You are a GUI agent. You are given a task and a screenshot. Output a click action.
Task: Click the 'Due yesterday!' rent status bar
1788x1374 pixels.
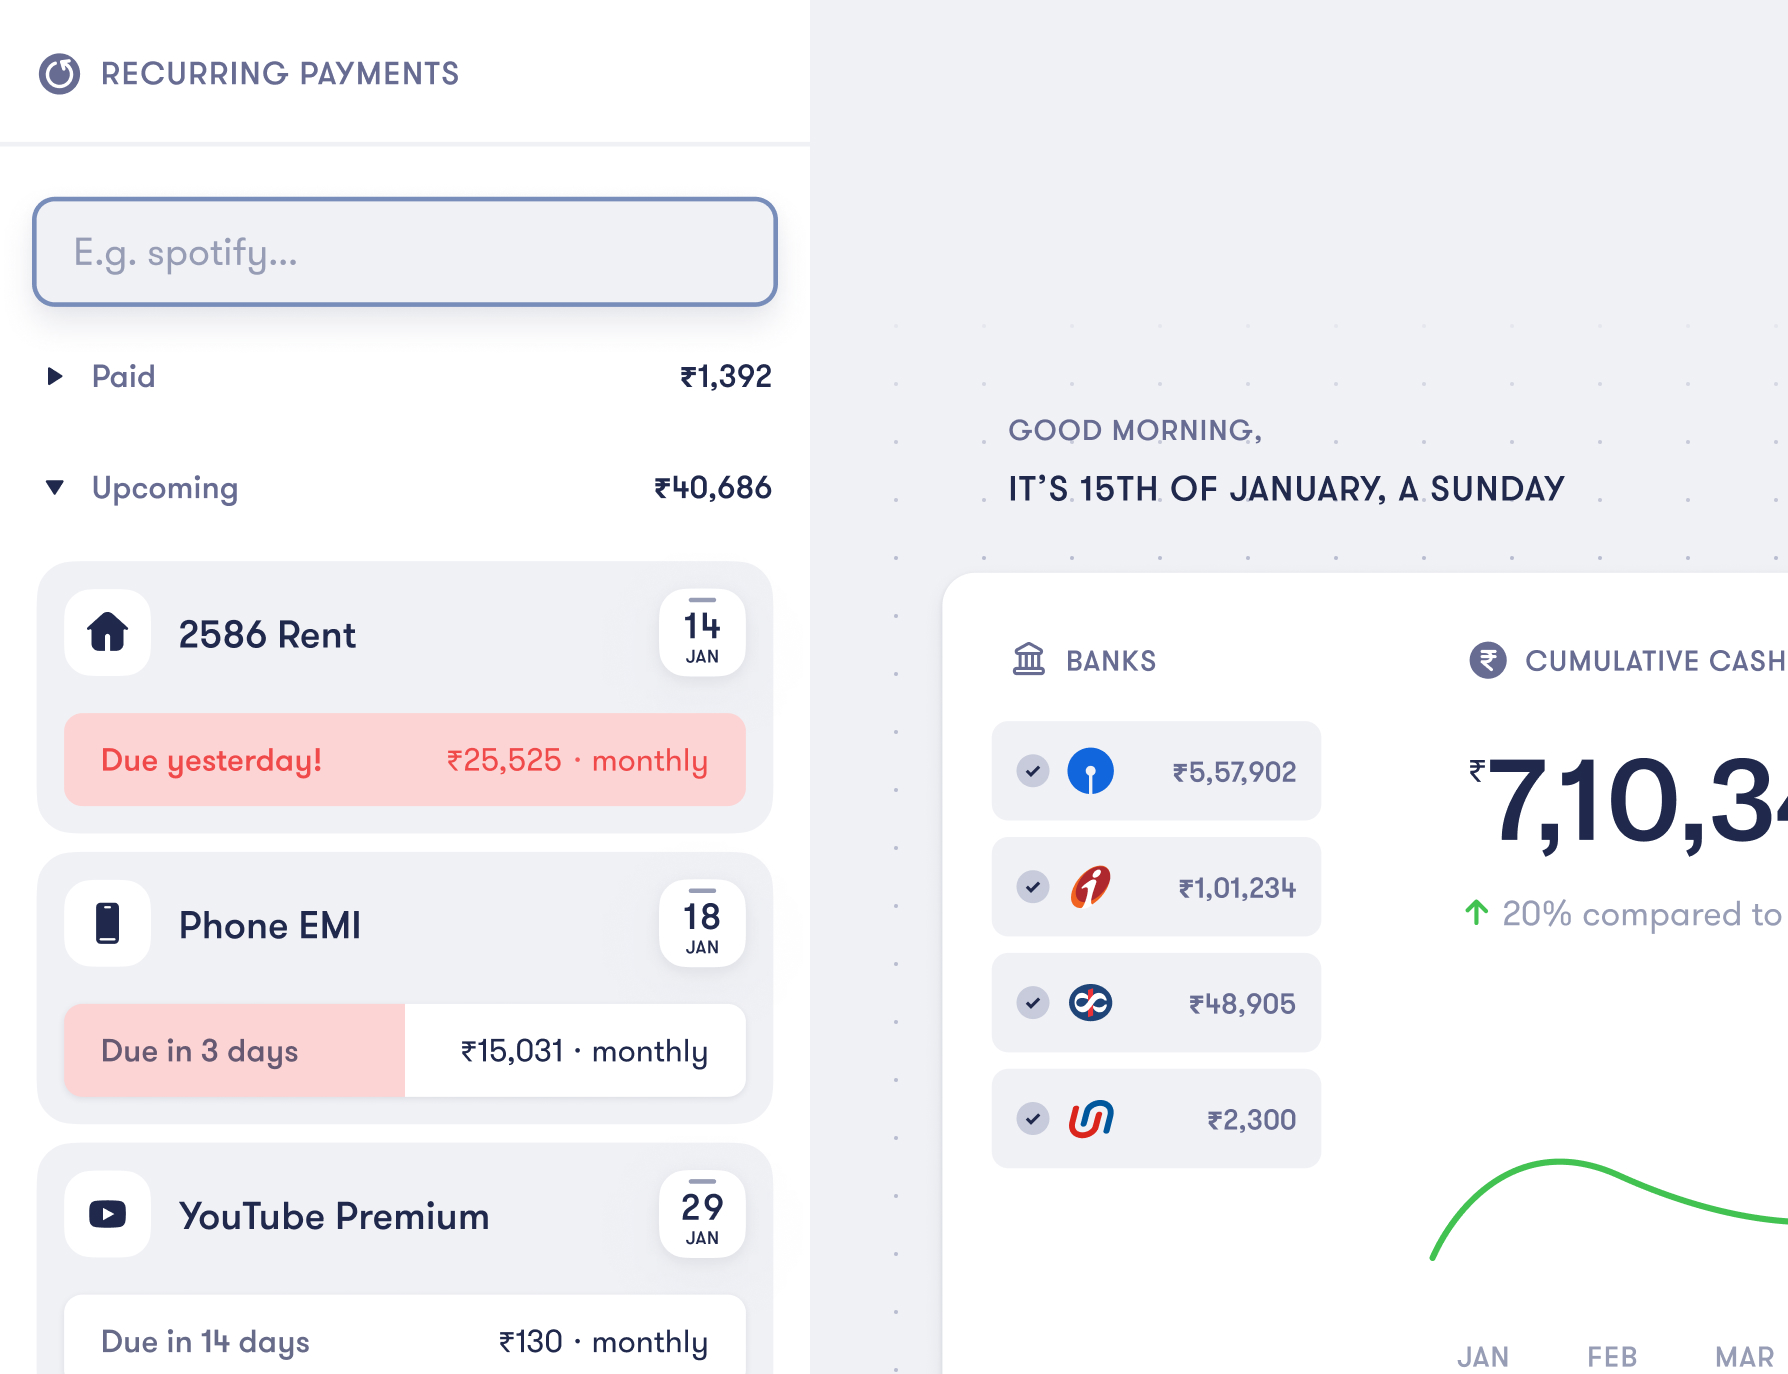(x=405, y=760)
